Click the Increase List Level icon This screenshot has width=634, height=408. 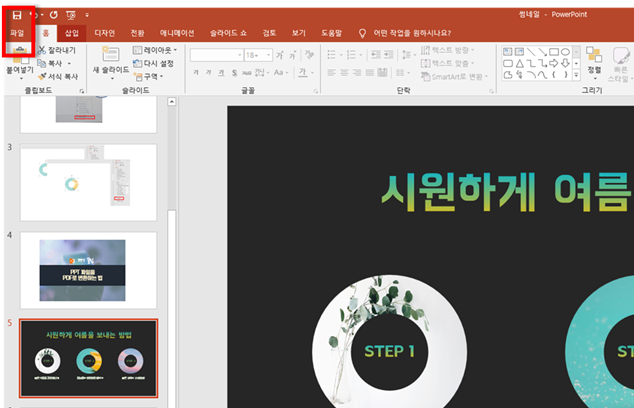[389, 55]
